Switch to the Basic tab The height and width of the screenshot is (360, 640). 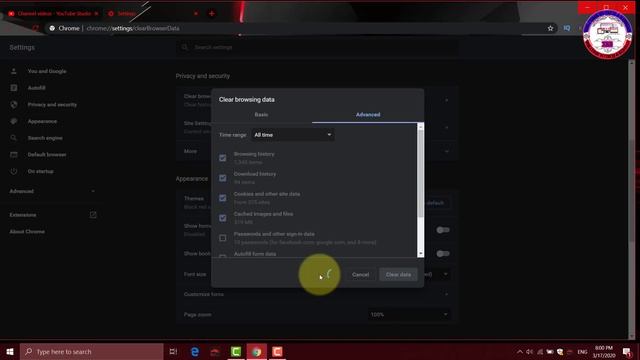[x=261, y=115]
